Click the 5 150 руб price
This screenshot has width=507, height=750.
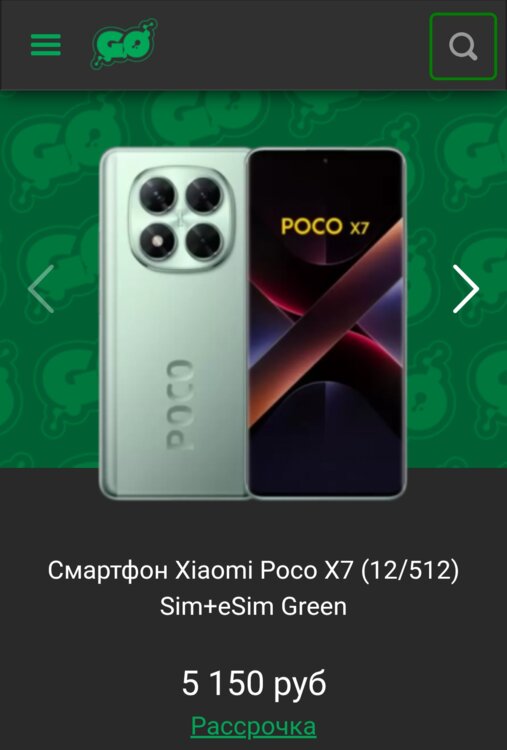pos(254,683)
